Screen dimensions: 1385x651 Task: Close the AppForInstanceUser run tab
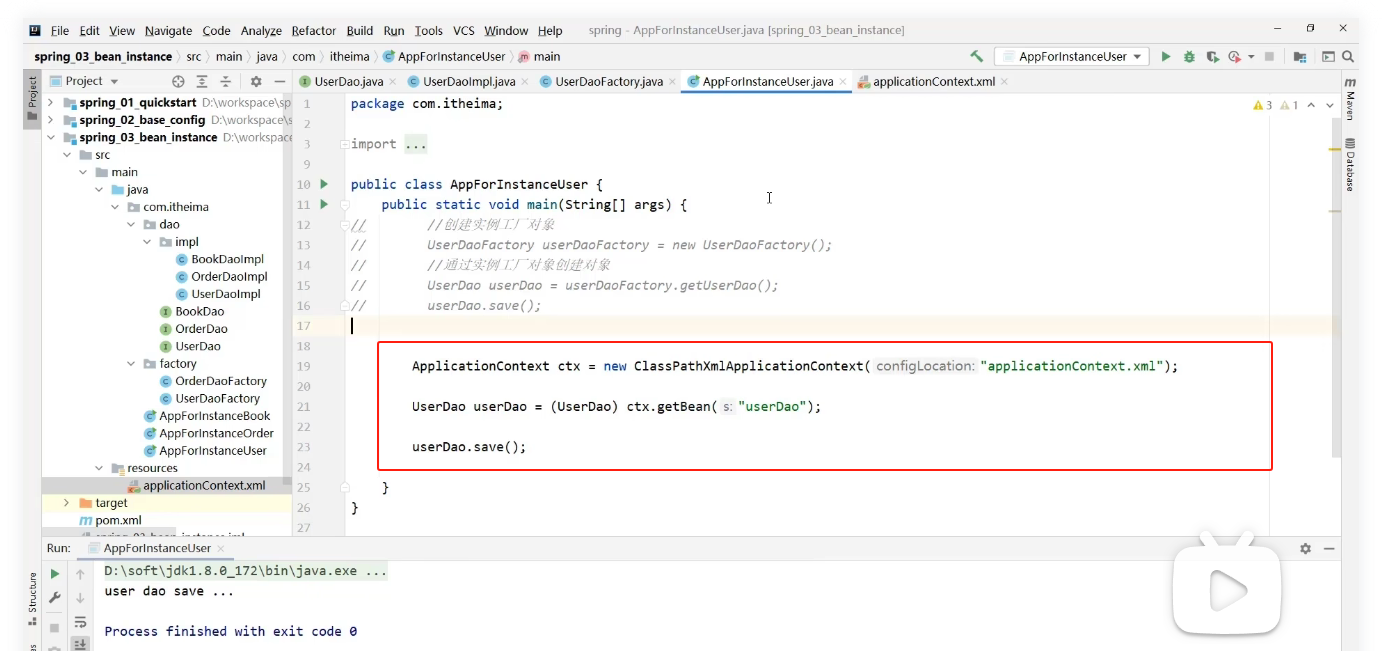(x=221, y=549)
